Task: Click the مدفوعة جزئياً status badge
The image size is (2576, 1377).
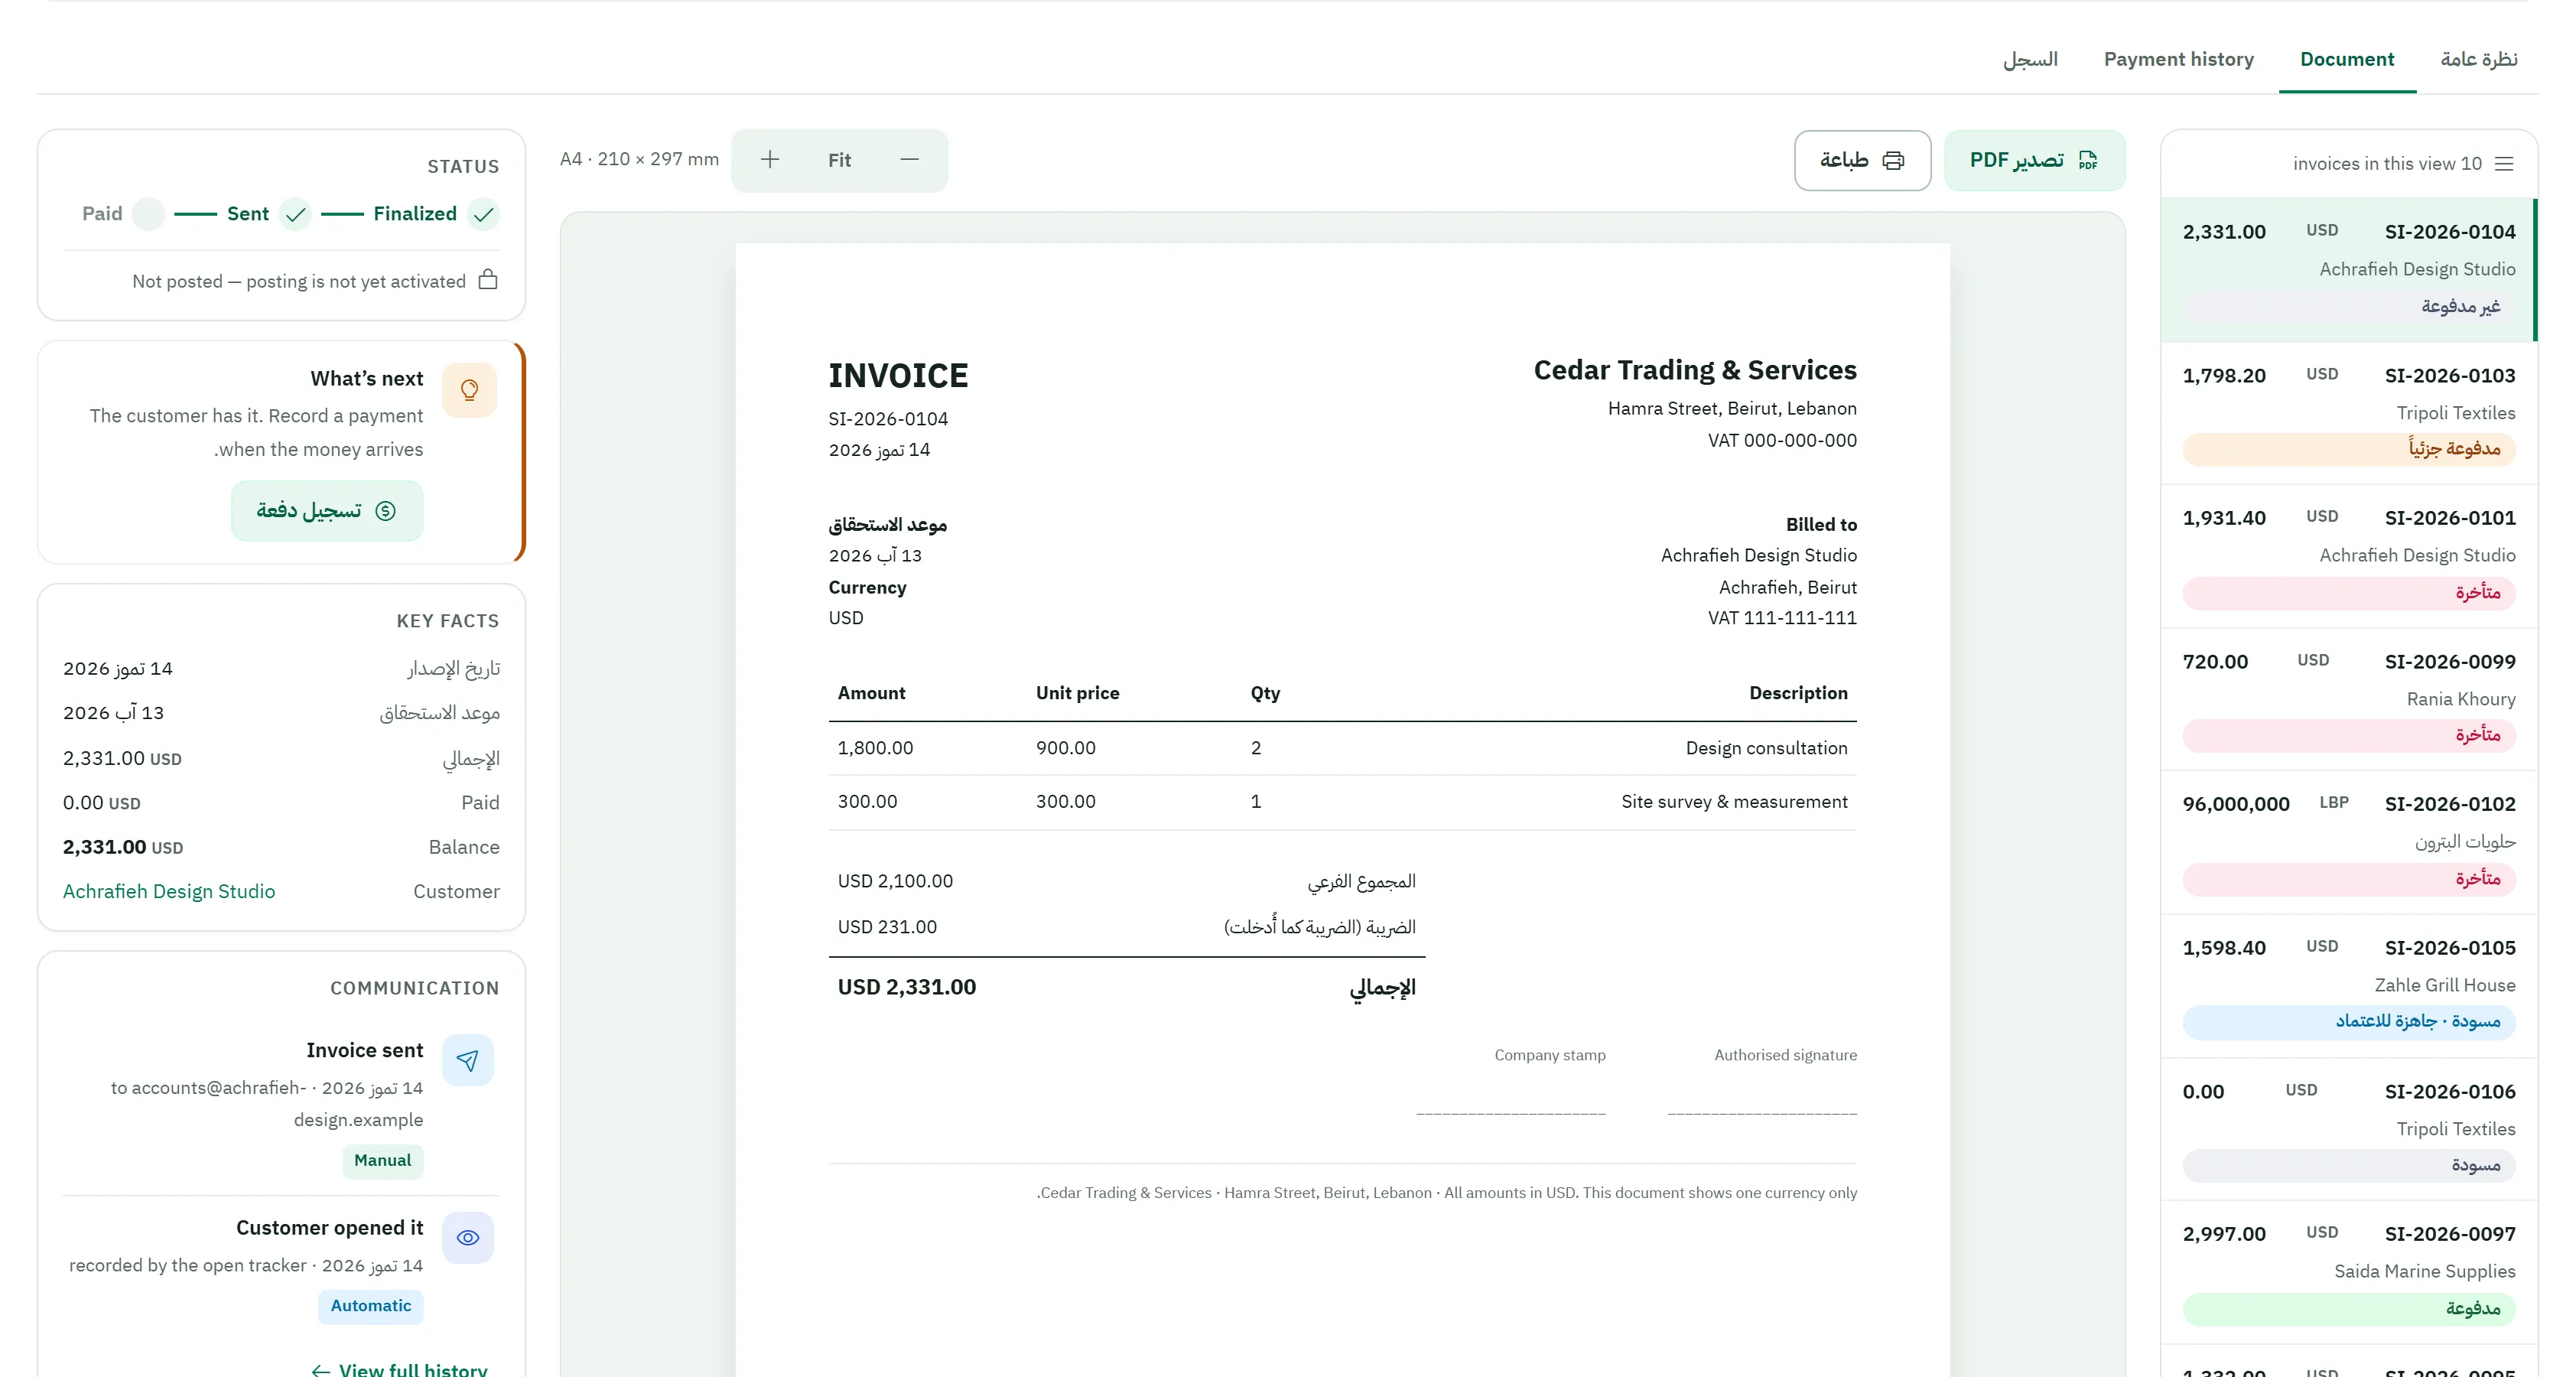Action: (2348, 449)
